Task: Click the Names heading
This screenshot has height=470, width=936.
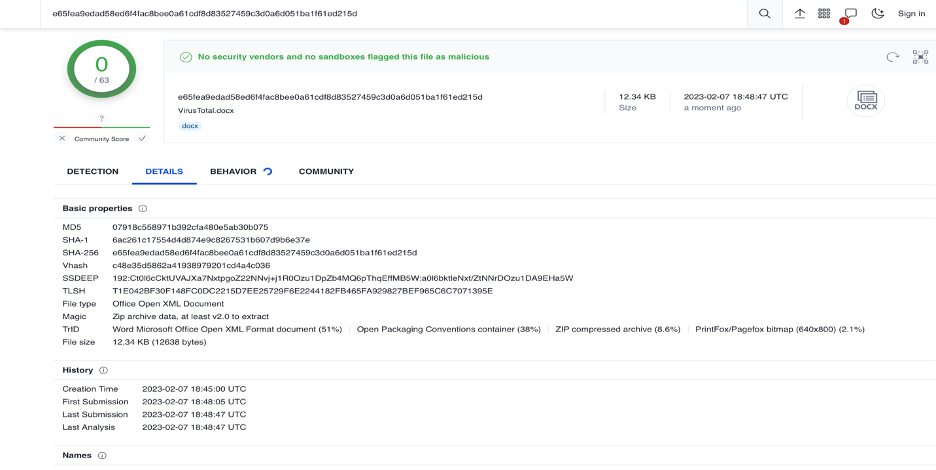Action: (x=77, y=455)
